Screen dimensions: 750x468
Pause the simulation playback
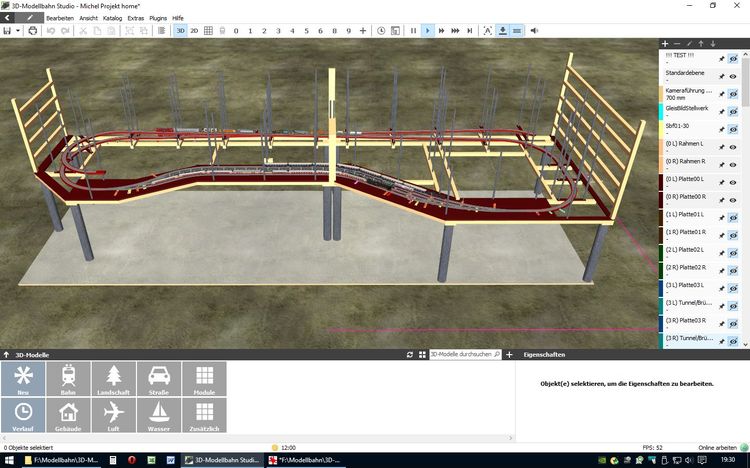pos(413,31)
